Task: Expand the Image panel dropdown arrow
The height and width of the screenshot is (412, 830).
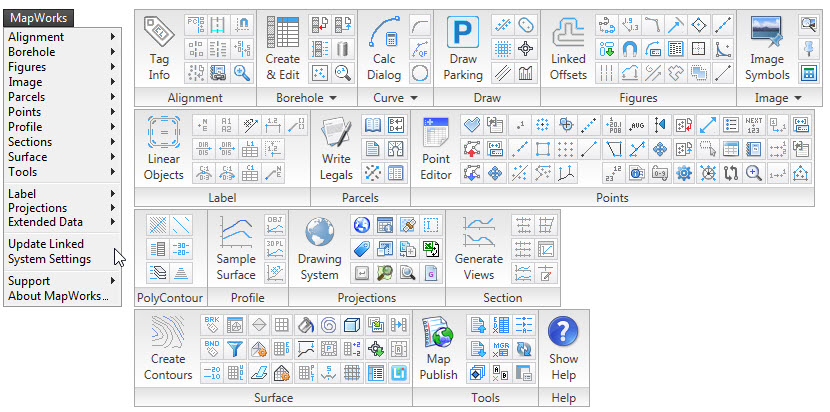Action: pos(798,98)
